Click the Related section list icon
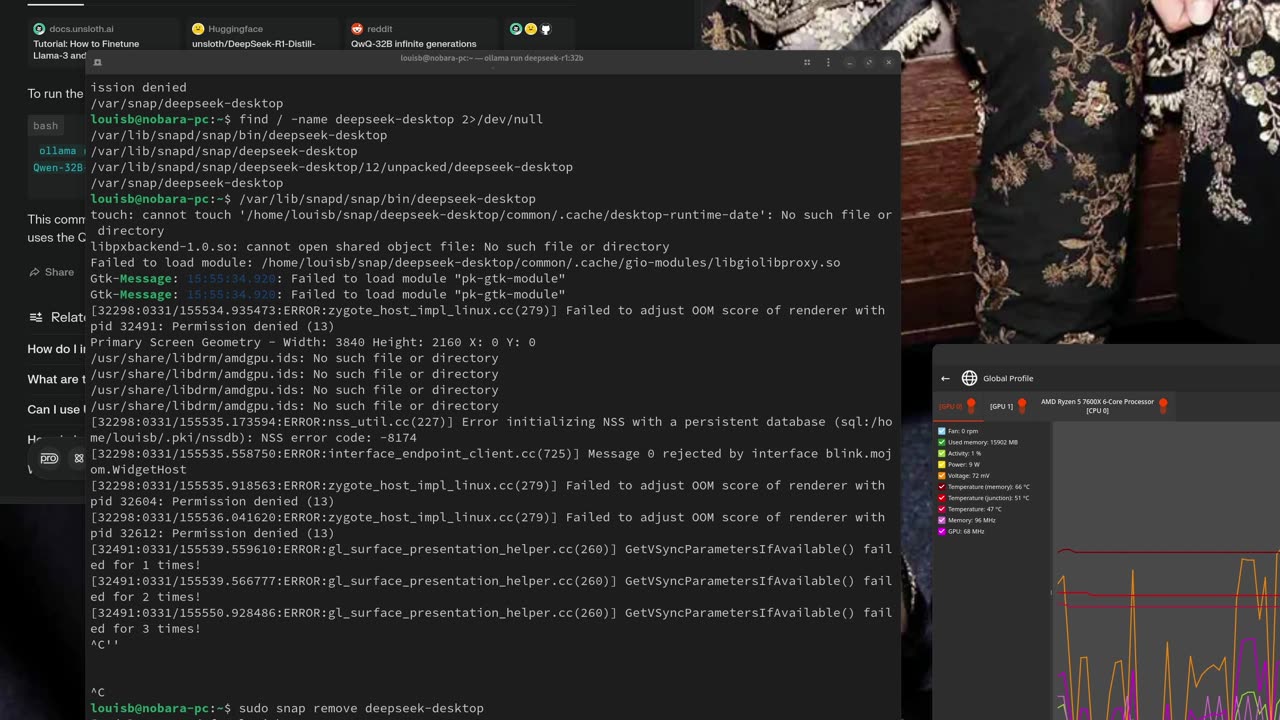This screenshot has width=1280, height=720. pyautogui.click(x=36, y=317)
